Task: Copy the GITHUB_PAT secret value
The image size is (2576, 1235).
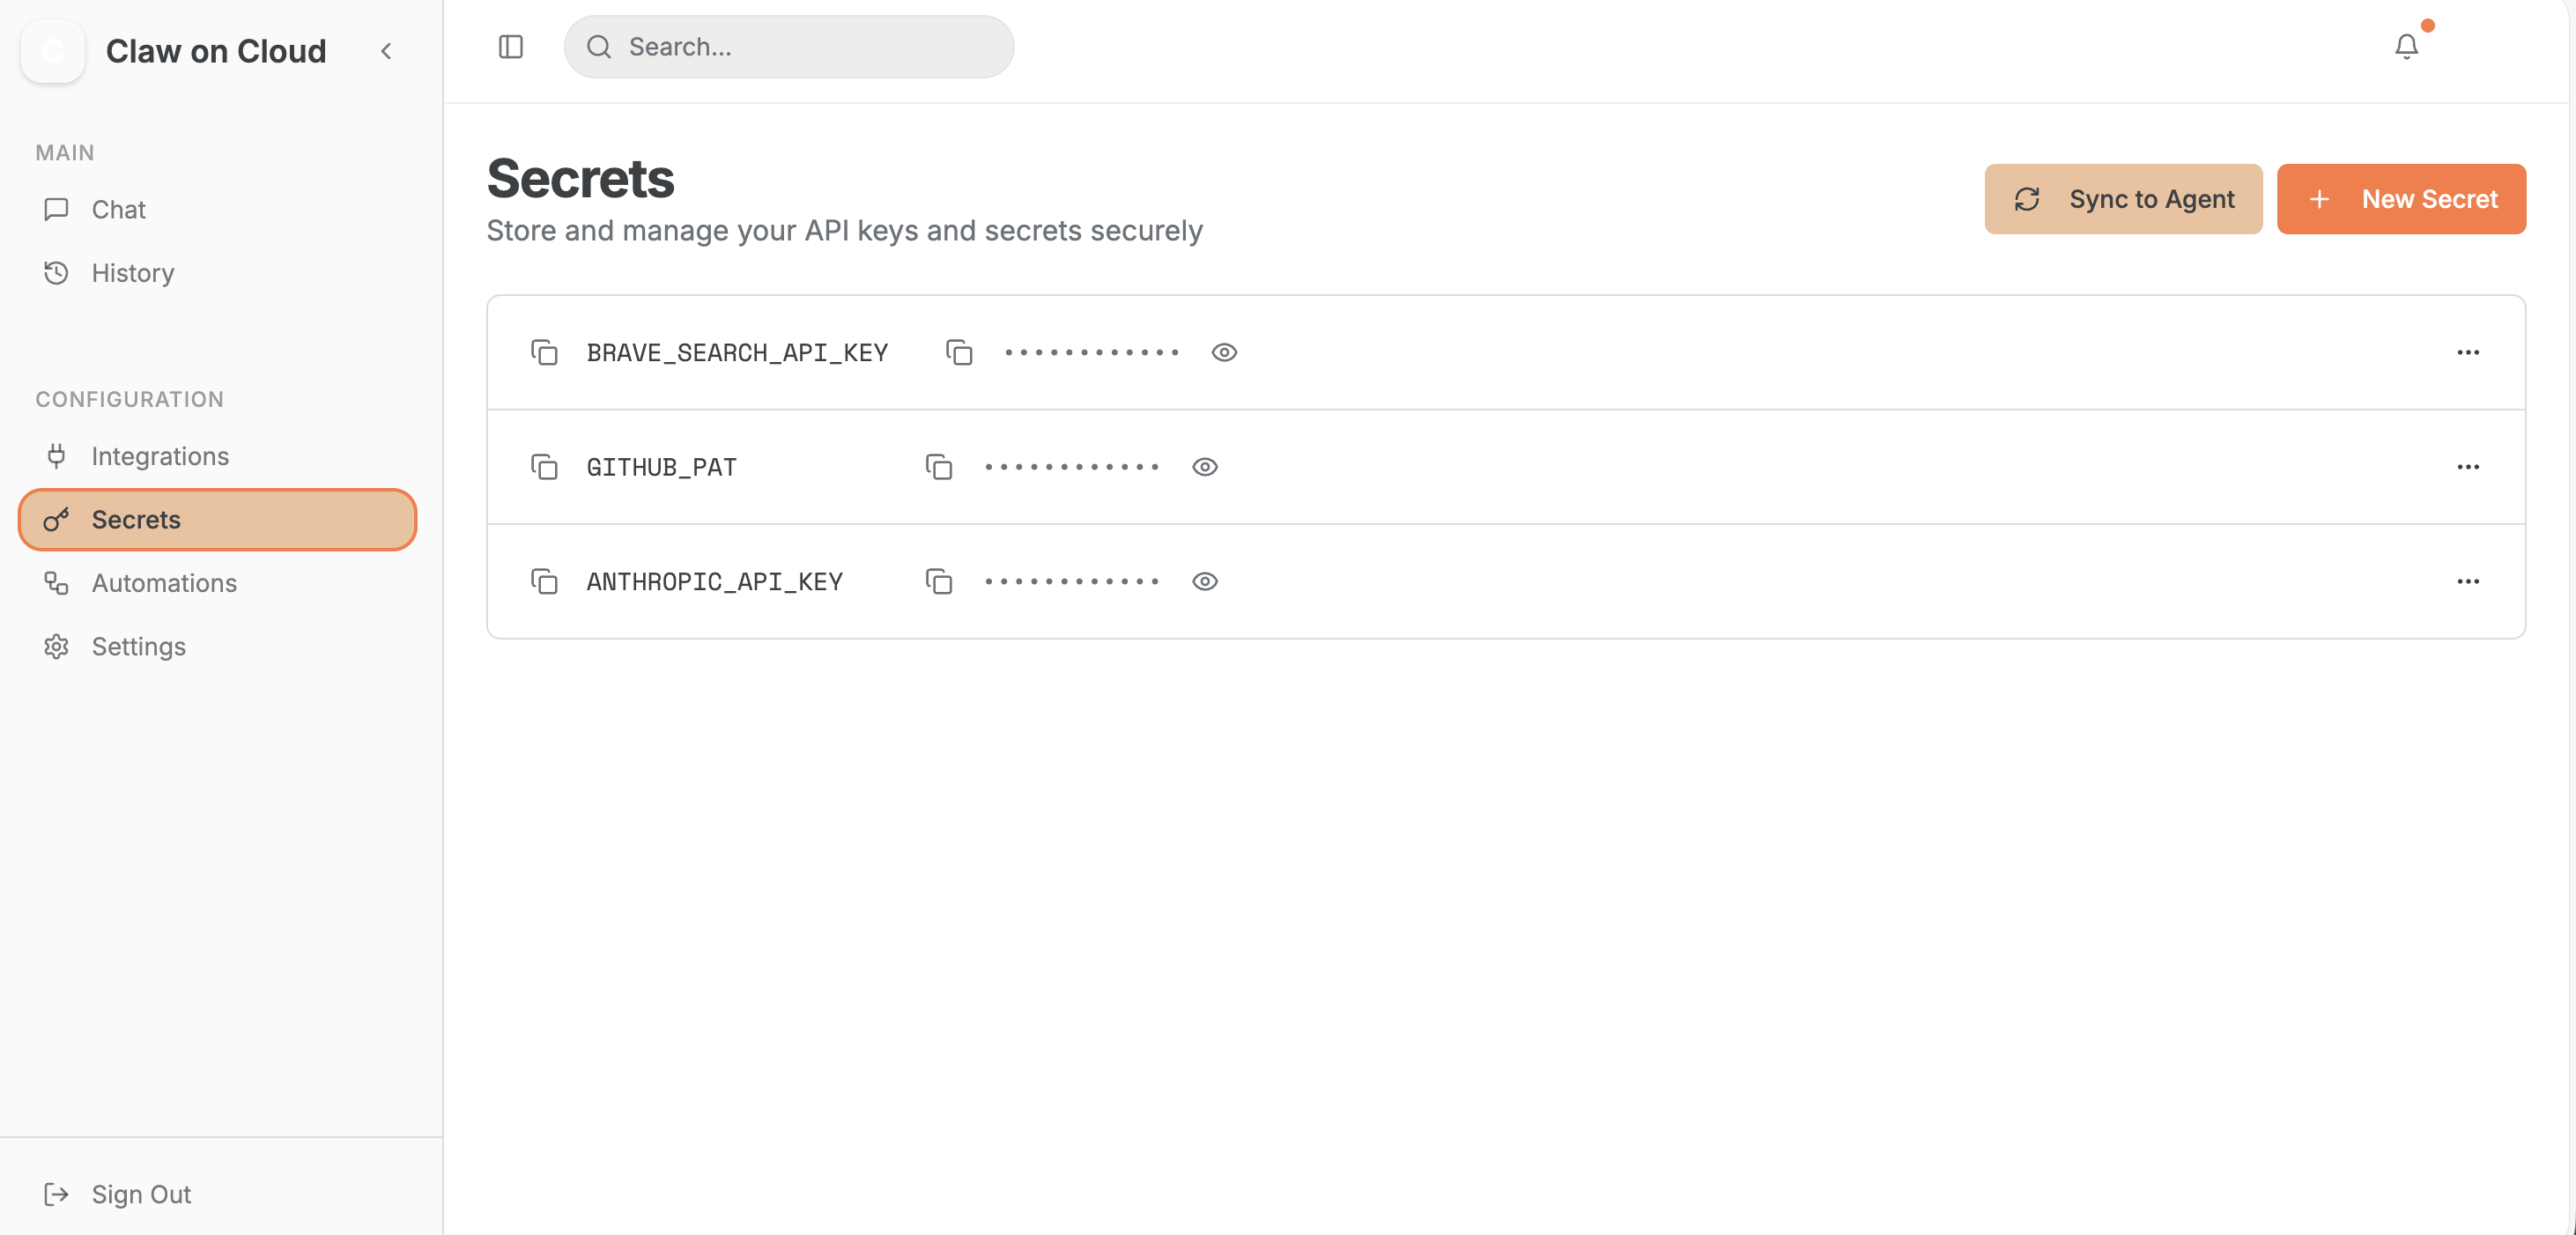Action: pos(938,467)
